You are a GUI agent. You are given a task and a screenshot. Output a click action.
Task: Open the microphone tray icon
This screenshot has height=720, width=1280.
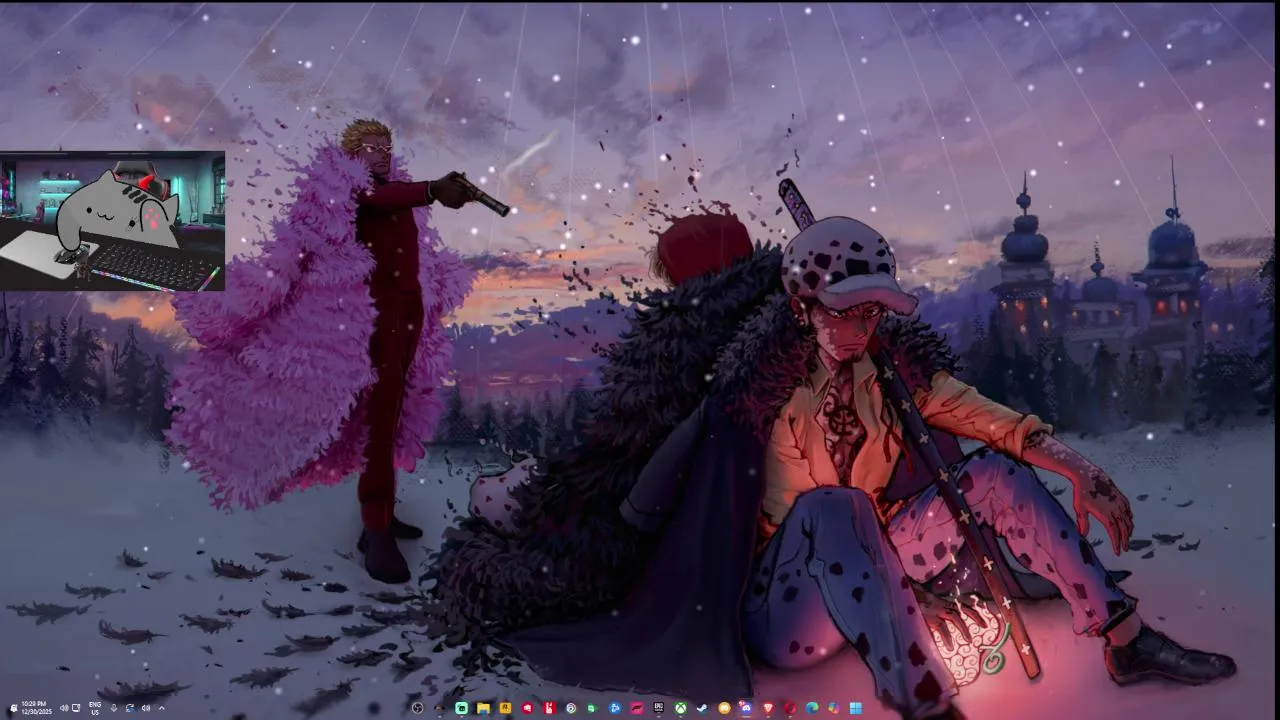[114, 708]
